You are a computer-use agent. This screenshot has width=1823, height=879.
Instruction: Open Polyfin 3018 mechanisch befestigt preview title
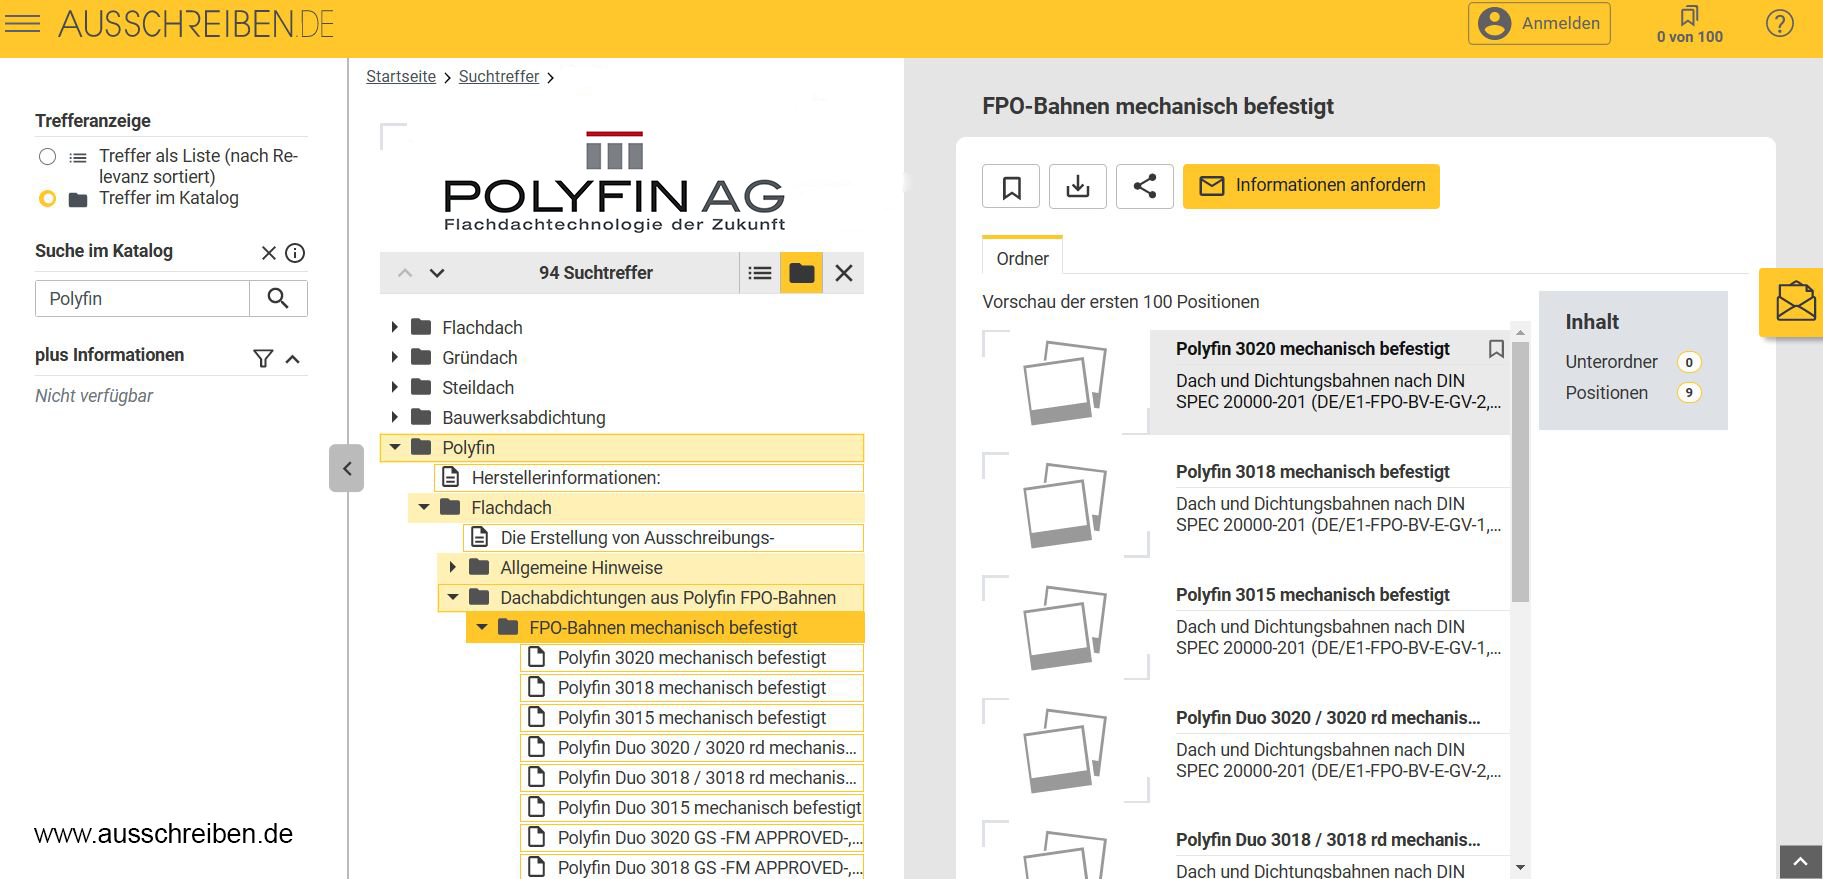tap(1312, 472)
